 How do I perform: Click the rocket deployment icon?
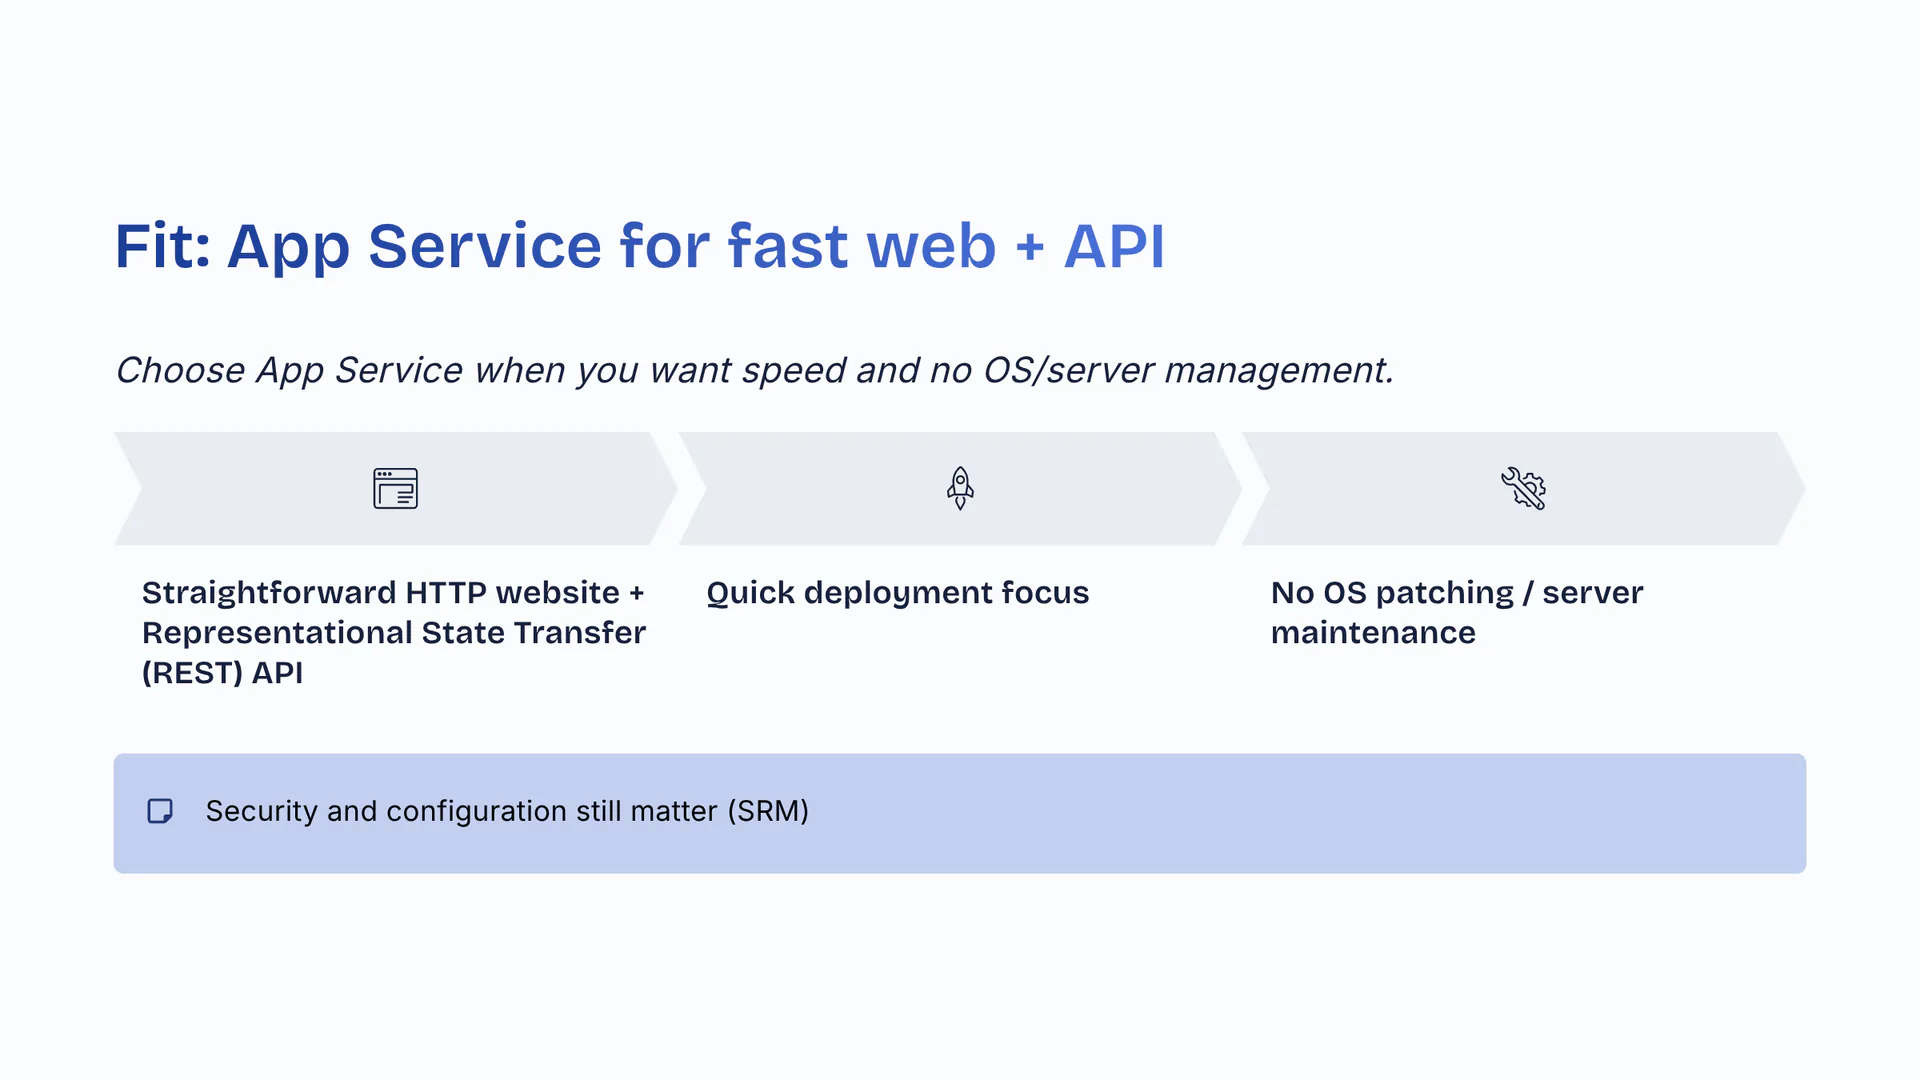[960, 488]
